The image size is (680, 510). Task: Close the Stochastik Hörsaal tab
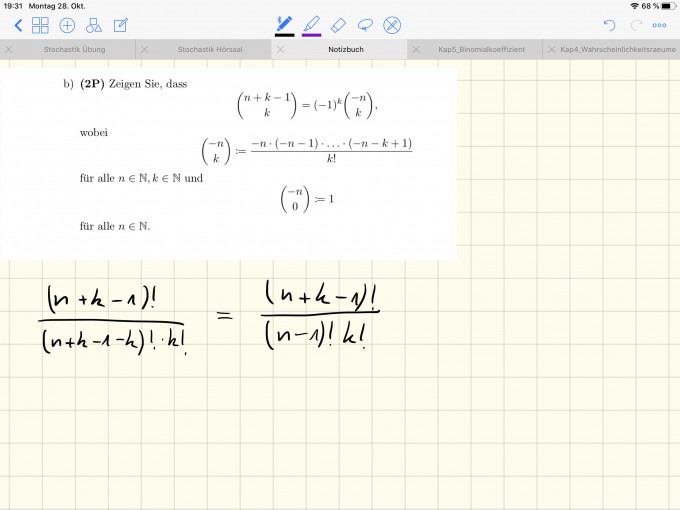[144, 49]
